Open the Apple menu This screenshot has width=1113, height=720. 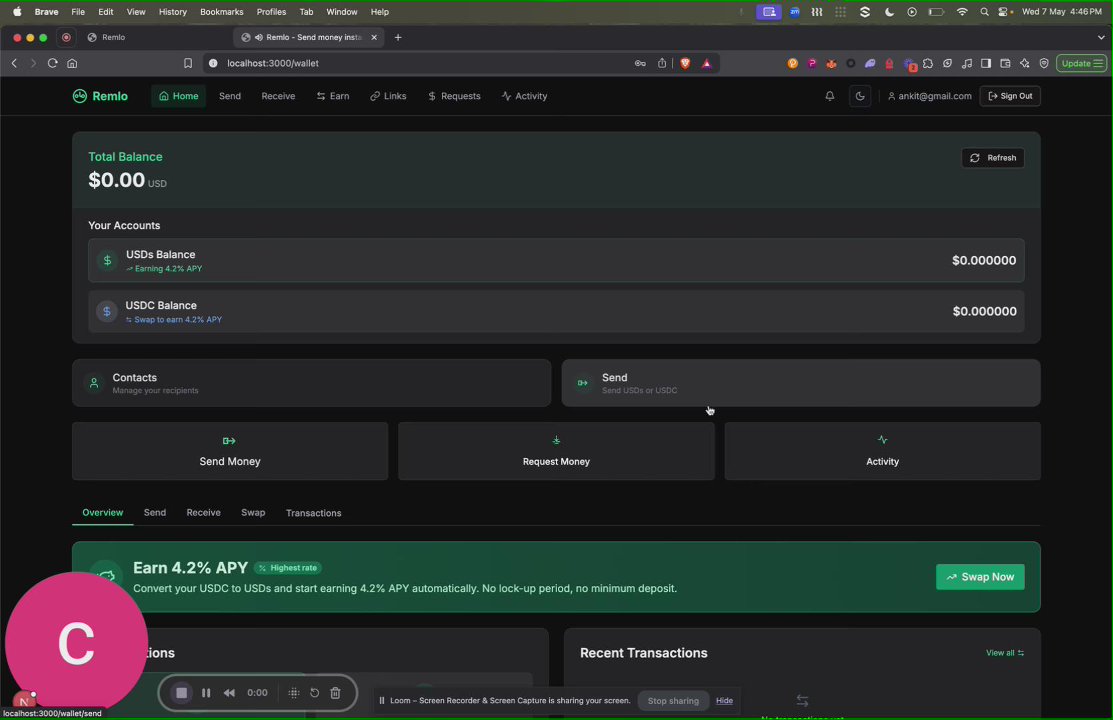pos(17,12)
